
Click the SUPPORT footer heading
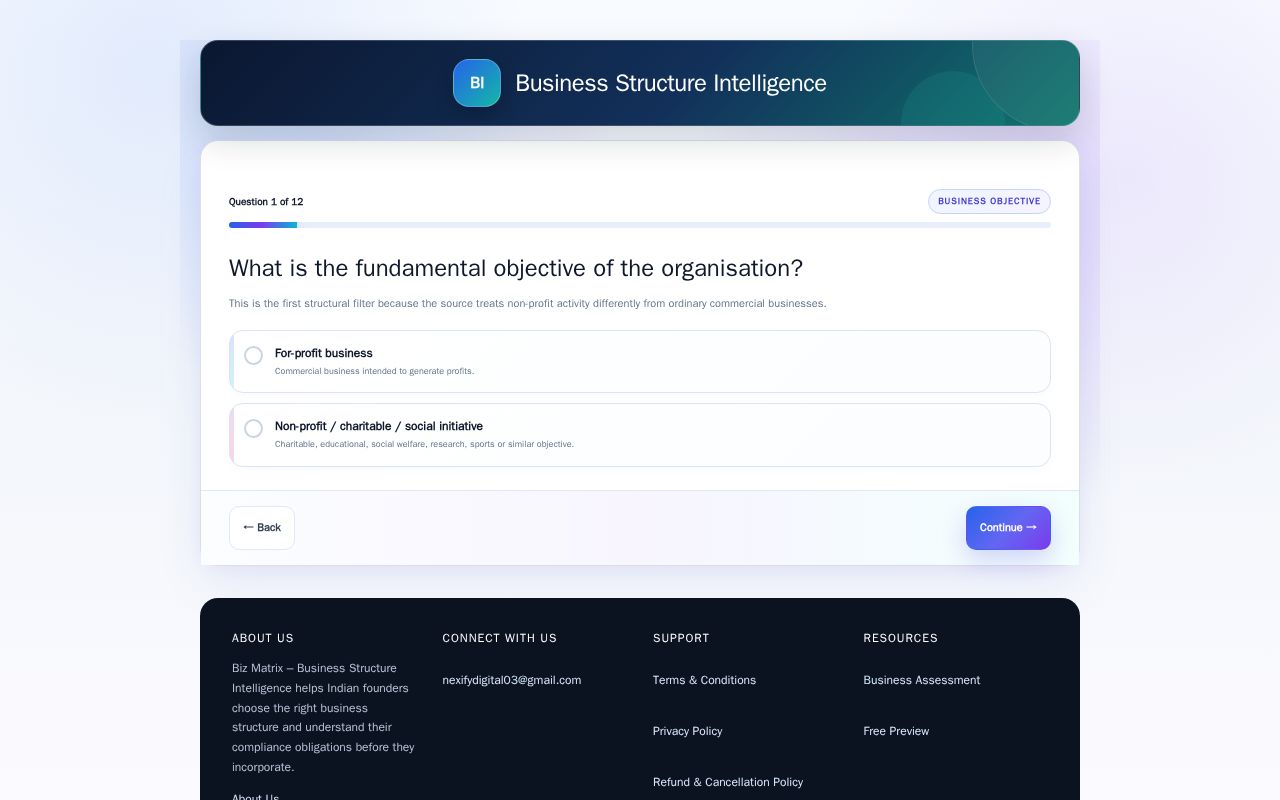[681, 638]
